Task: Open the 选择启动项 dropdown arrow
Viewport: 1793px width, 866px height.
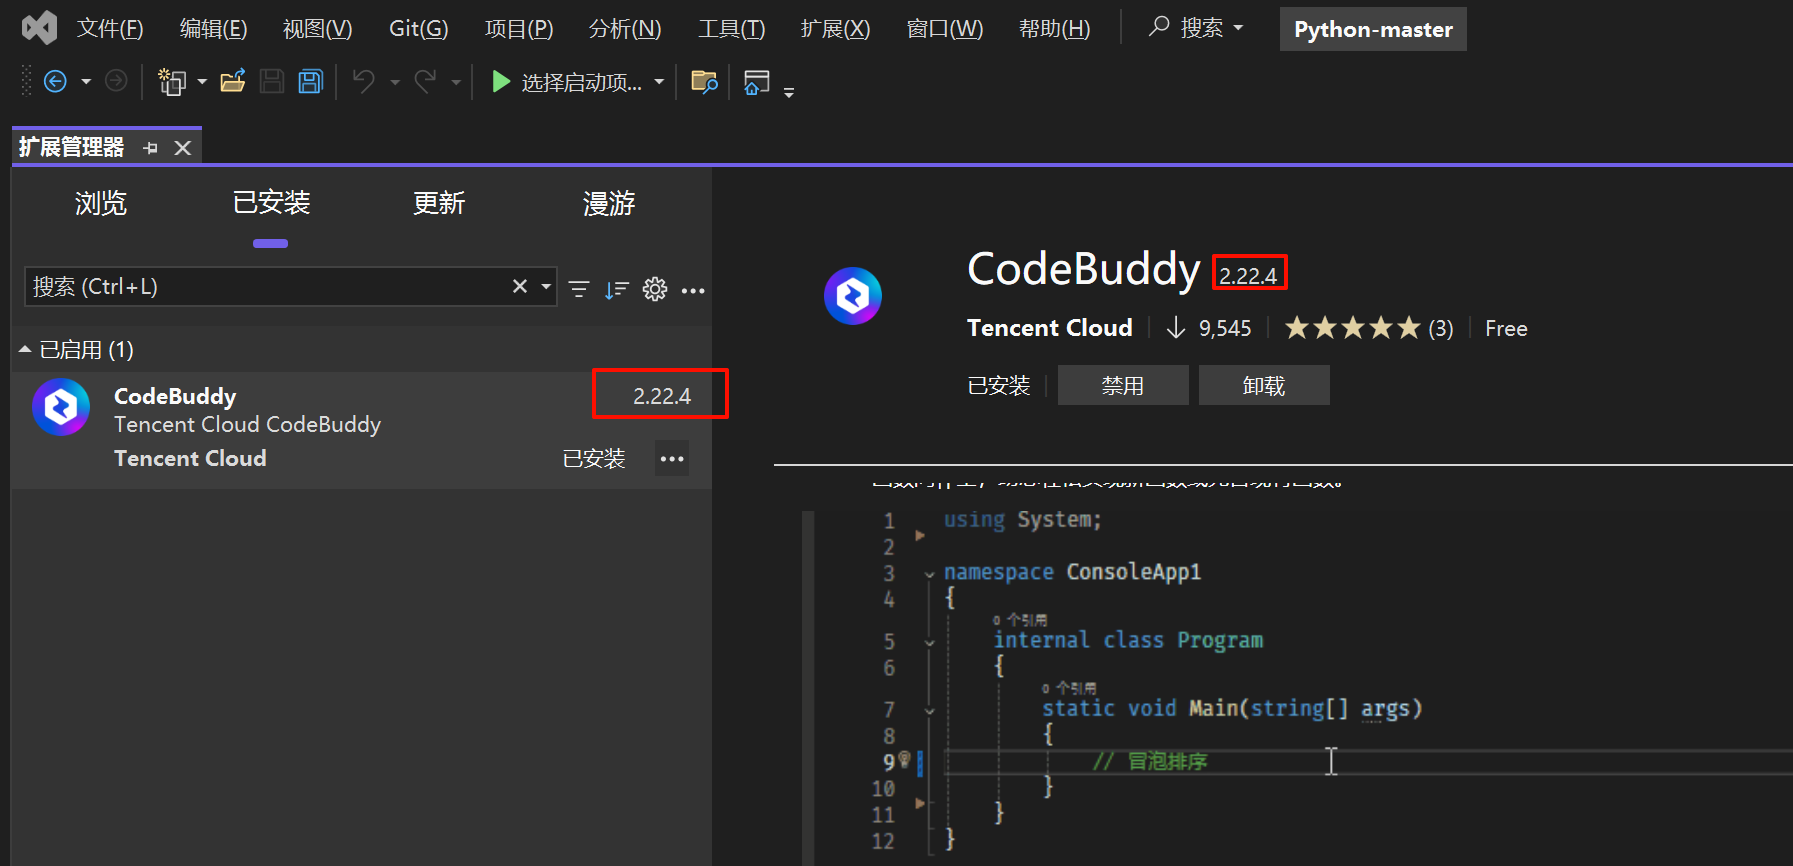Action: 659,82
